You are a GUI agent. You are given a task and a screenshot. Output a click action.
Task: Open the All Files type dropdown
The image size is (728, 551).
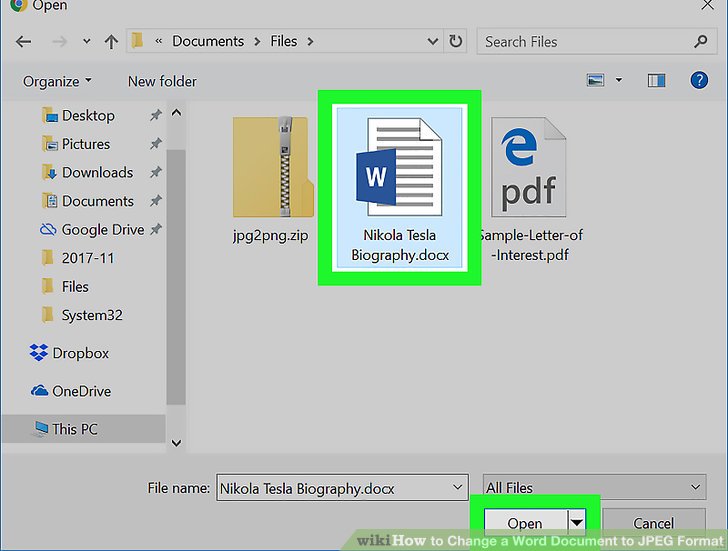pos(594,487)
